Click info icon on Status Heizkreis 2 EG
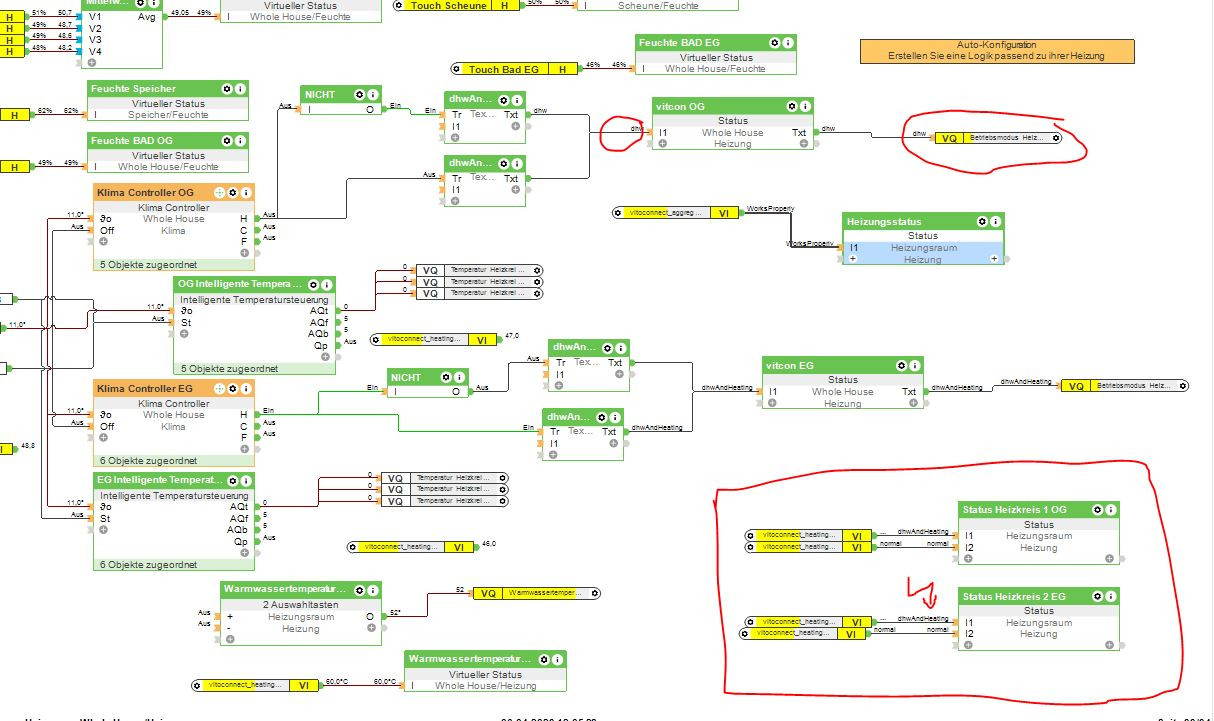 tap(1110, 596)
